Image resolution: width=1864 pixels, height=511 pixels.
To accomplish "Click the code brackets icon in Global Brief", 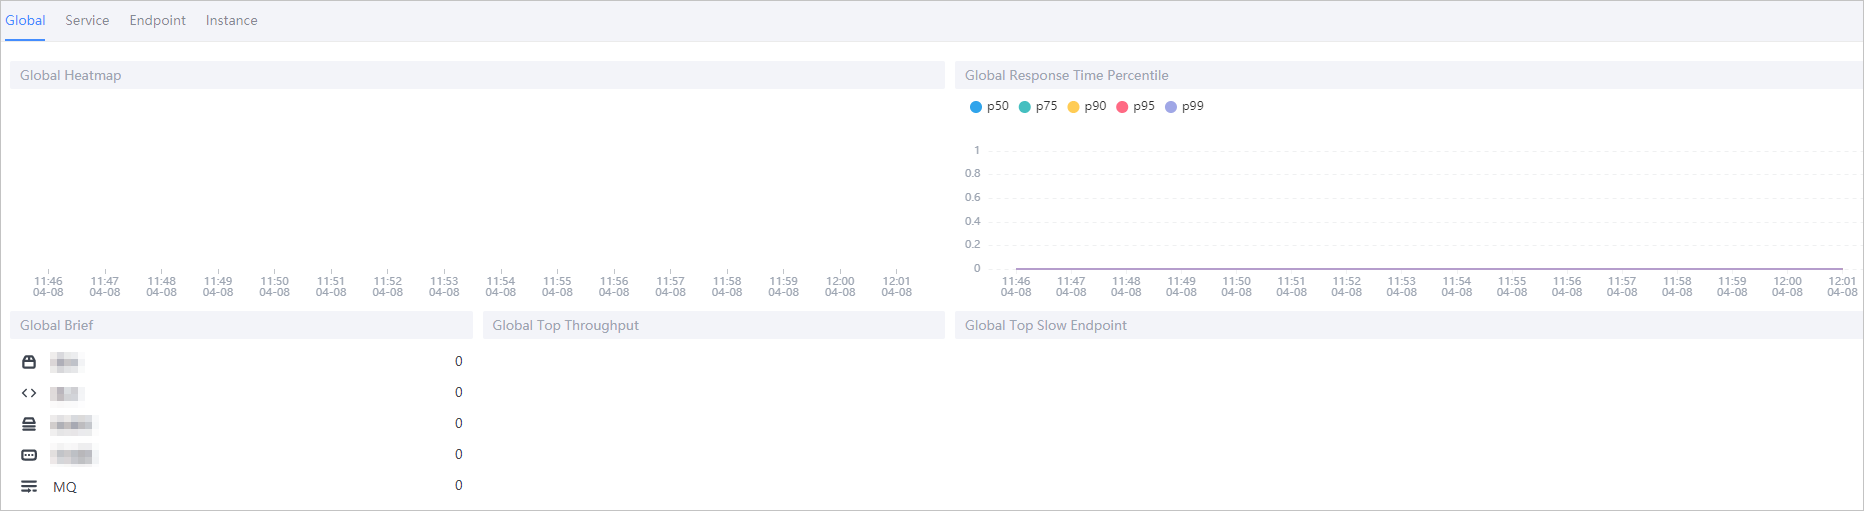I will pos(29,393).
